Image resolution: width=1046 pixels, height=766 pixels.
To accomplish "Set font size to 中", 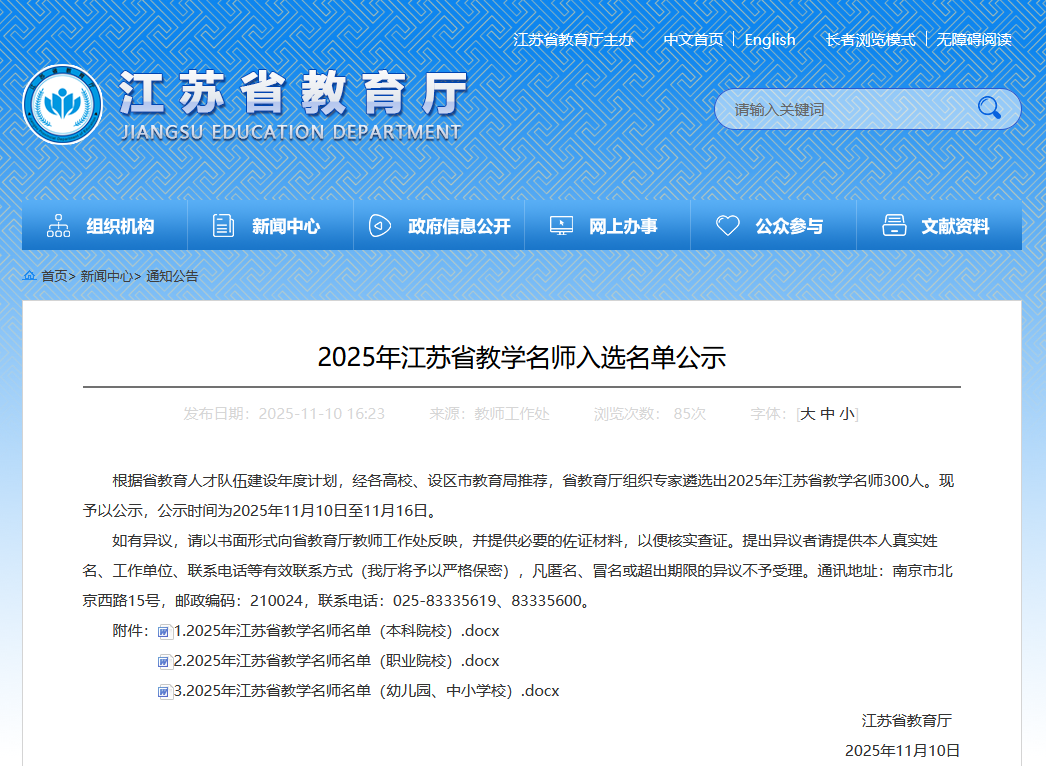I will click(827, 414).
